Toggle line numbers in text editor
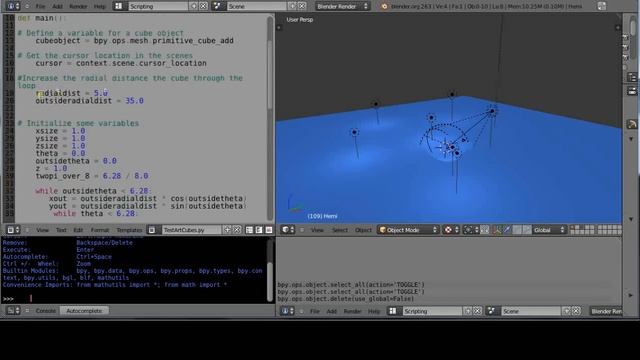Screen dimensions: 640x360 click(249, 230)
